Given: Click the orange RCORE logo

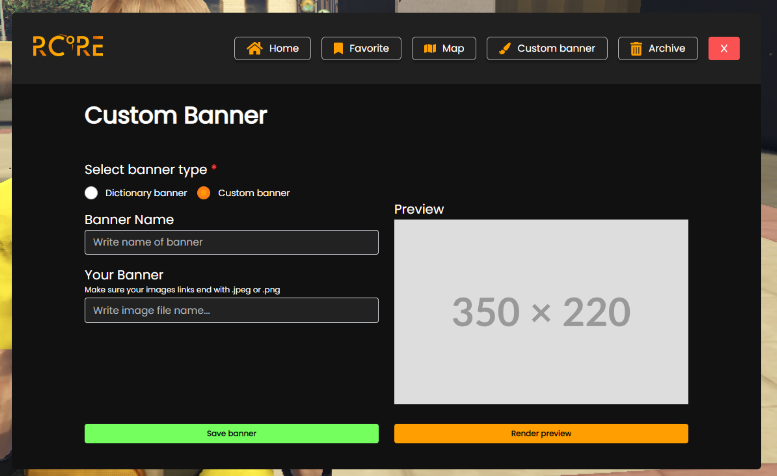Looking at the screenshot, I should coord(67,46).
